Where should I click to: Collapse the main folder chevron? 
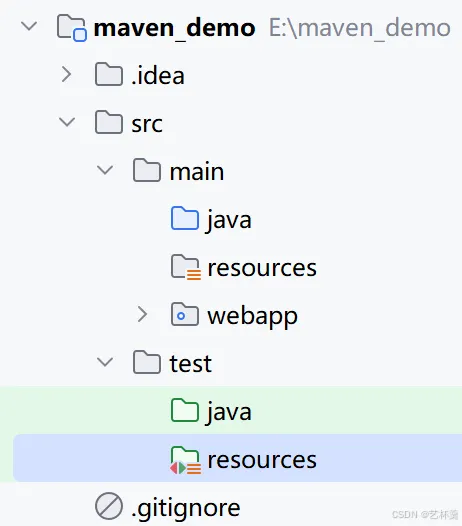[x=105, y=170]
